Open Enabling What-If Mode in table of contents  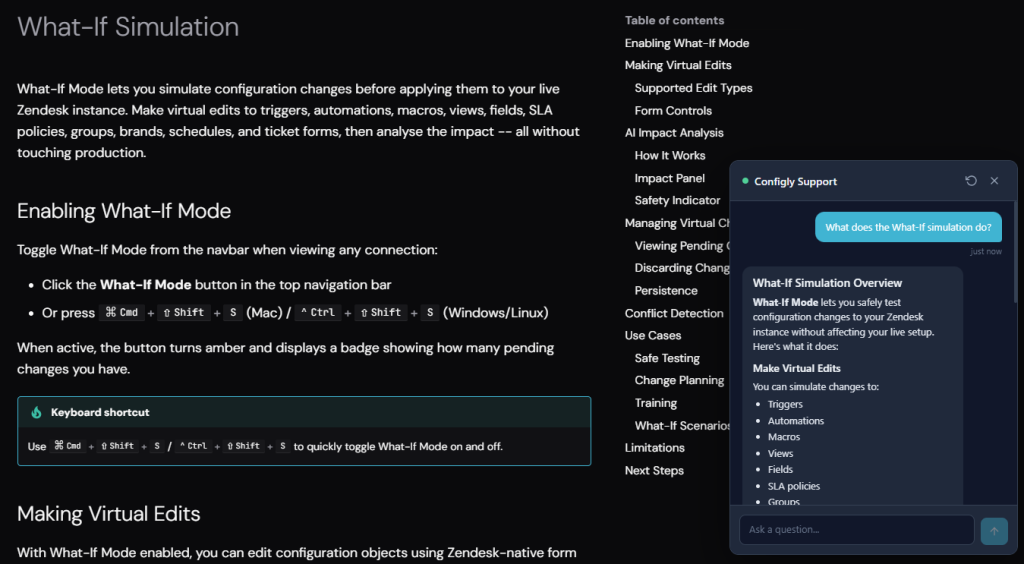(x=686, y=43)
